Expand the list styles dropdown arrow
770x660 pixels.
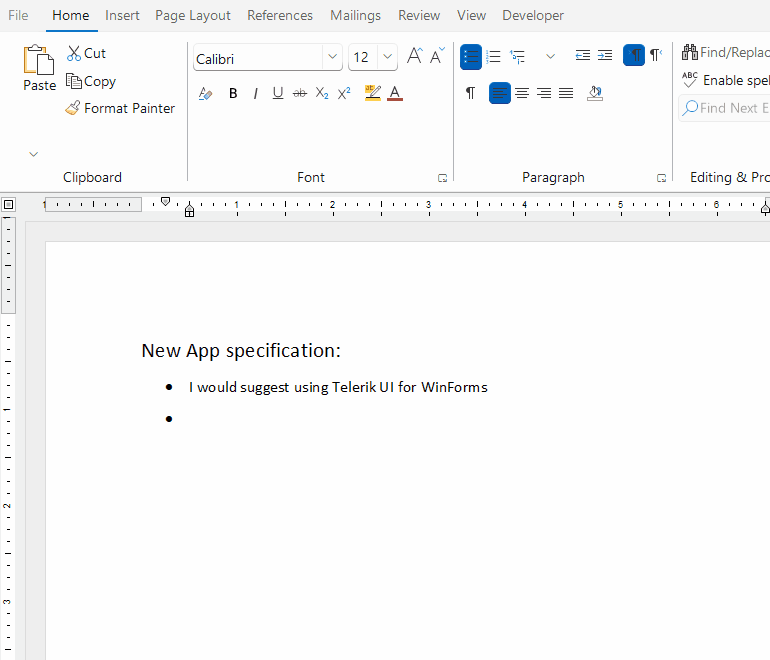pyautogui.click(x=550, y=56)
